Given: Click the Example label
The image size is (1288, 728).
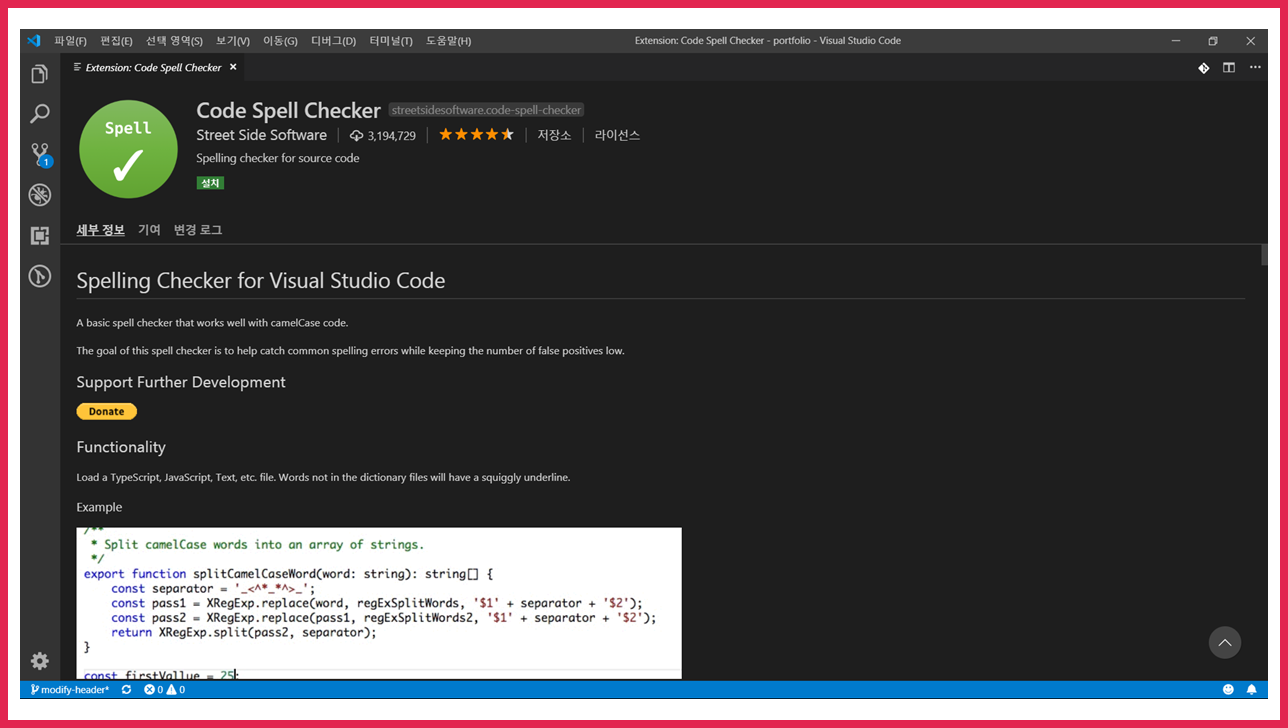Looking at the screenshot, I should pos(99,507).
